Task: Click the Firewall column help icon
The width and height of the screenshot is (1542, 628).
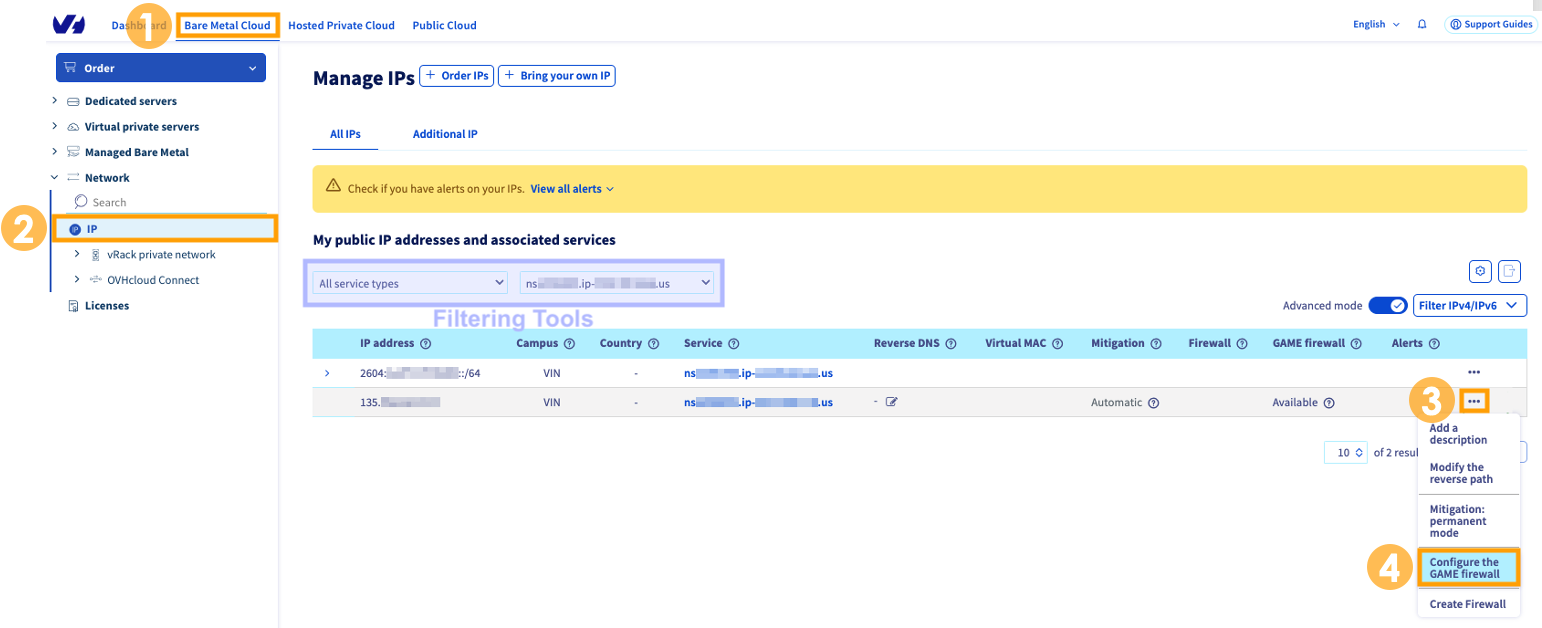Action: point(1242,343)
